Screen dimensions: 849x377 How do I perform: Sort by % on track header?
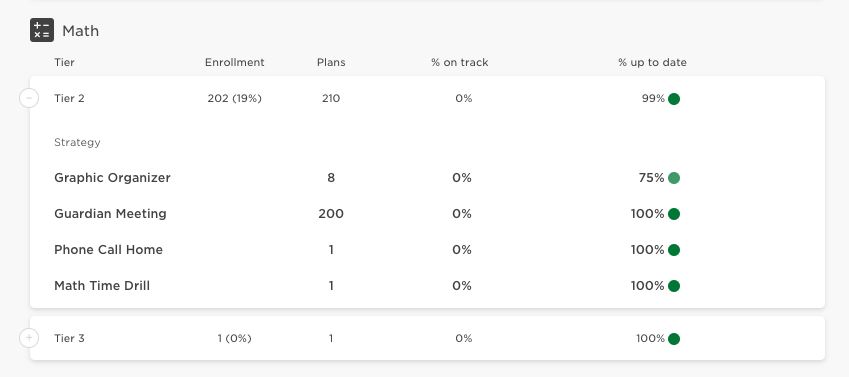460,62
